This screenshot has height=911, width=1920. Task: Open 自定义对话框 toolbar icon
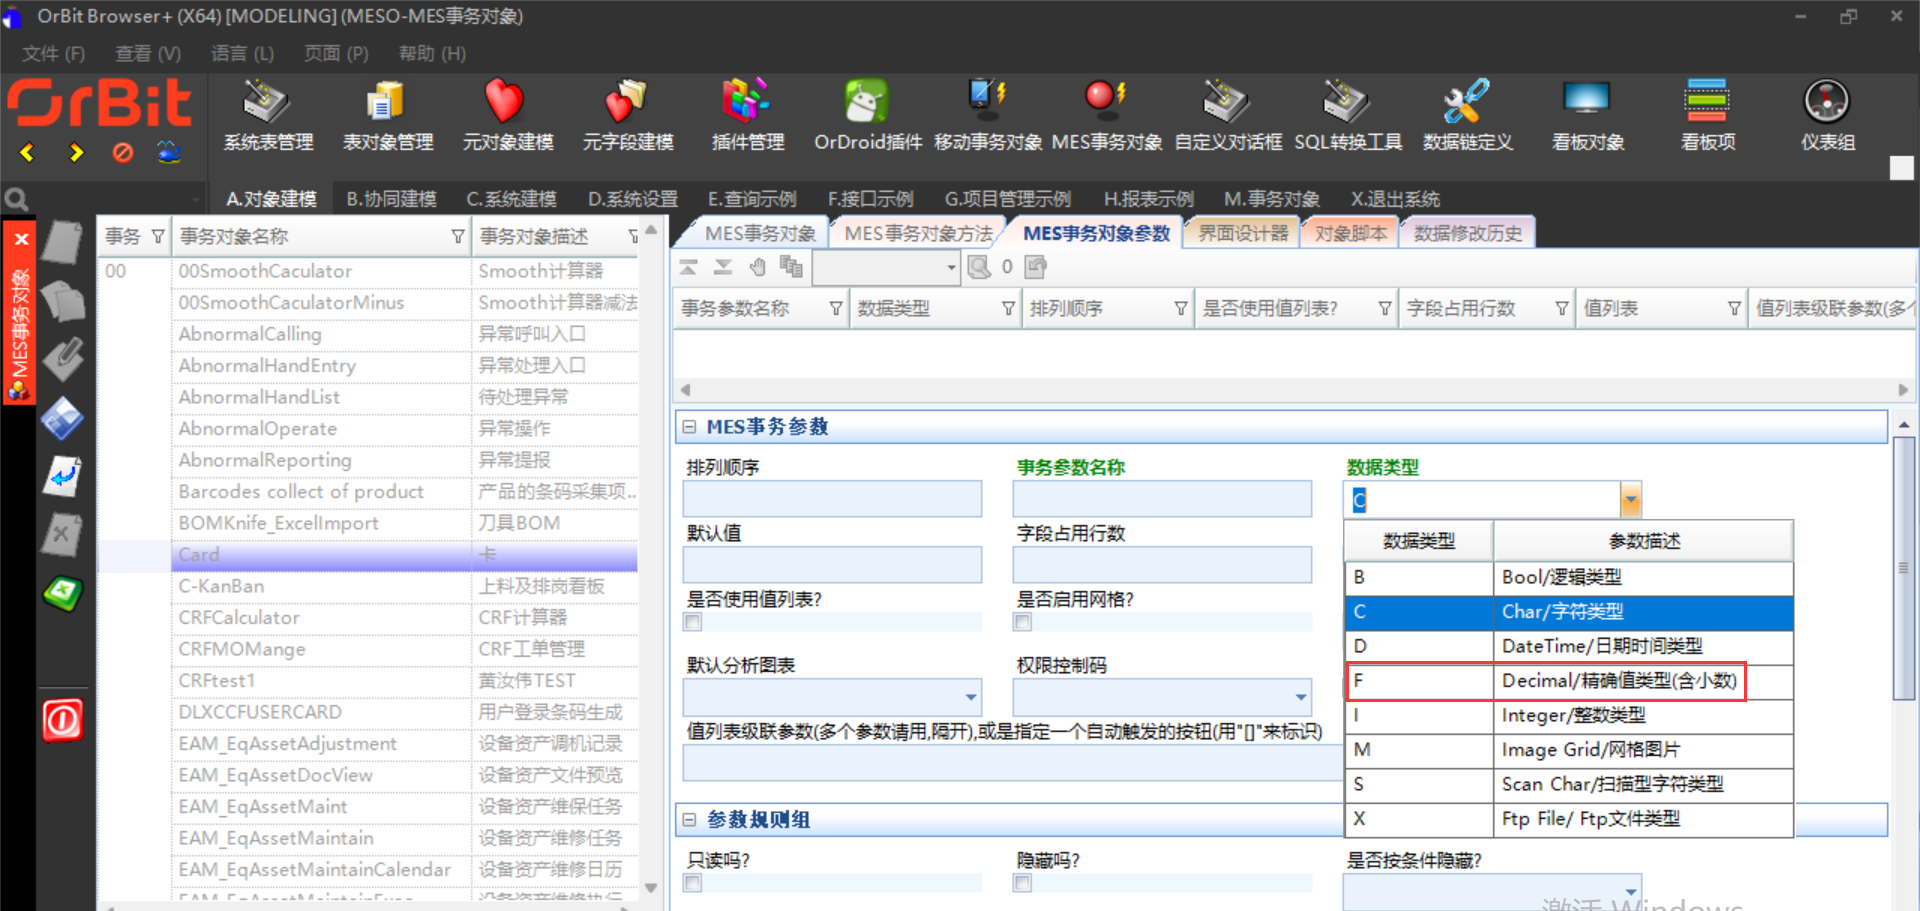(x=1226, y=102)
